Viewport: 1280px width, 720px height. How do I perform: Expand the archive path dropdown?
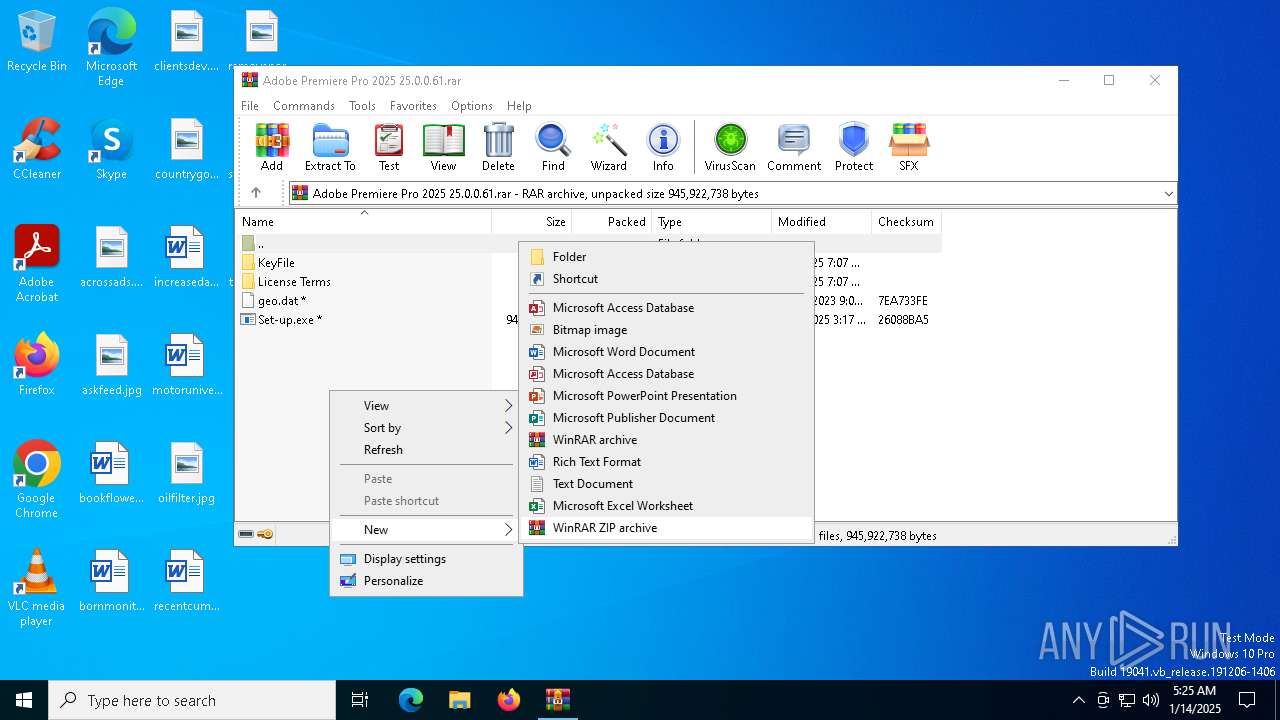pyautogui.click(x=1168, y=193)
